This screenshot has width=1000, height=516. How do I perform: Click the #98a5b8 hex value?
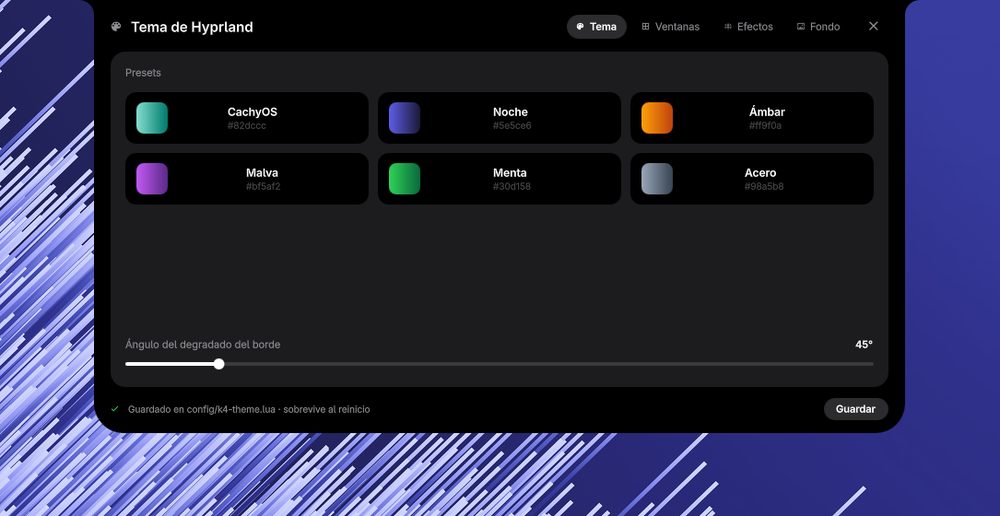(764, 187)
